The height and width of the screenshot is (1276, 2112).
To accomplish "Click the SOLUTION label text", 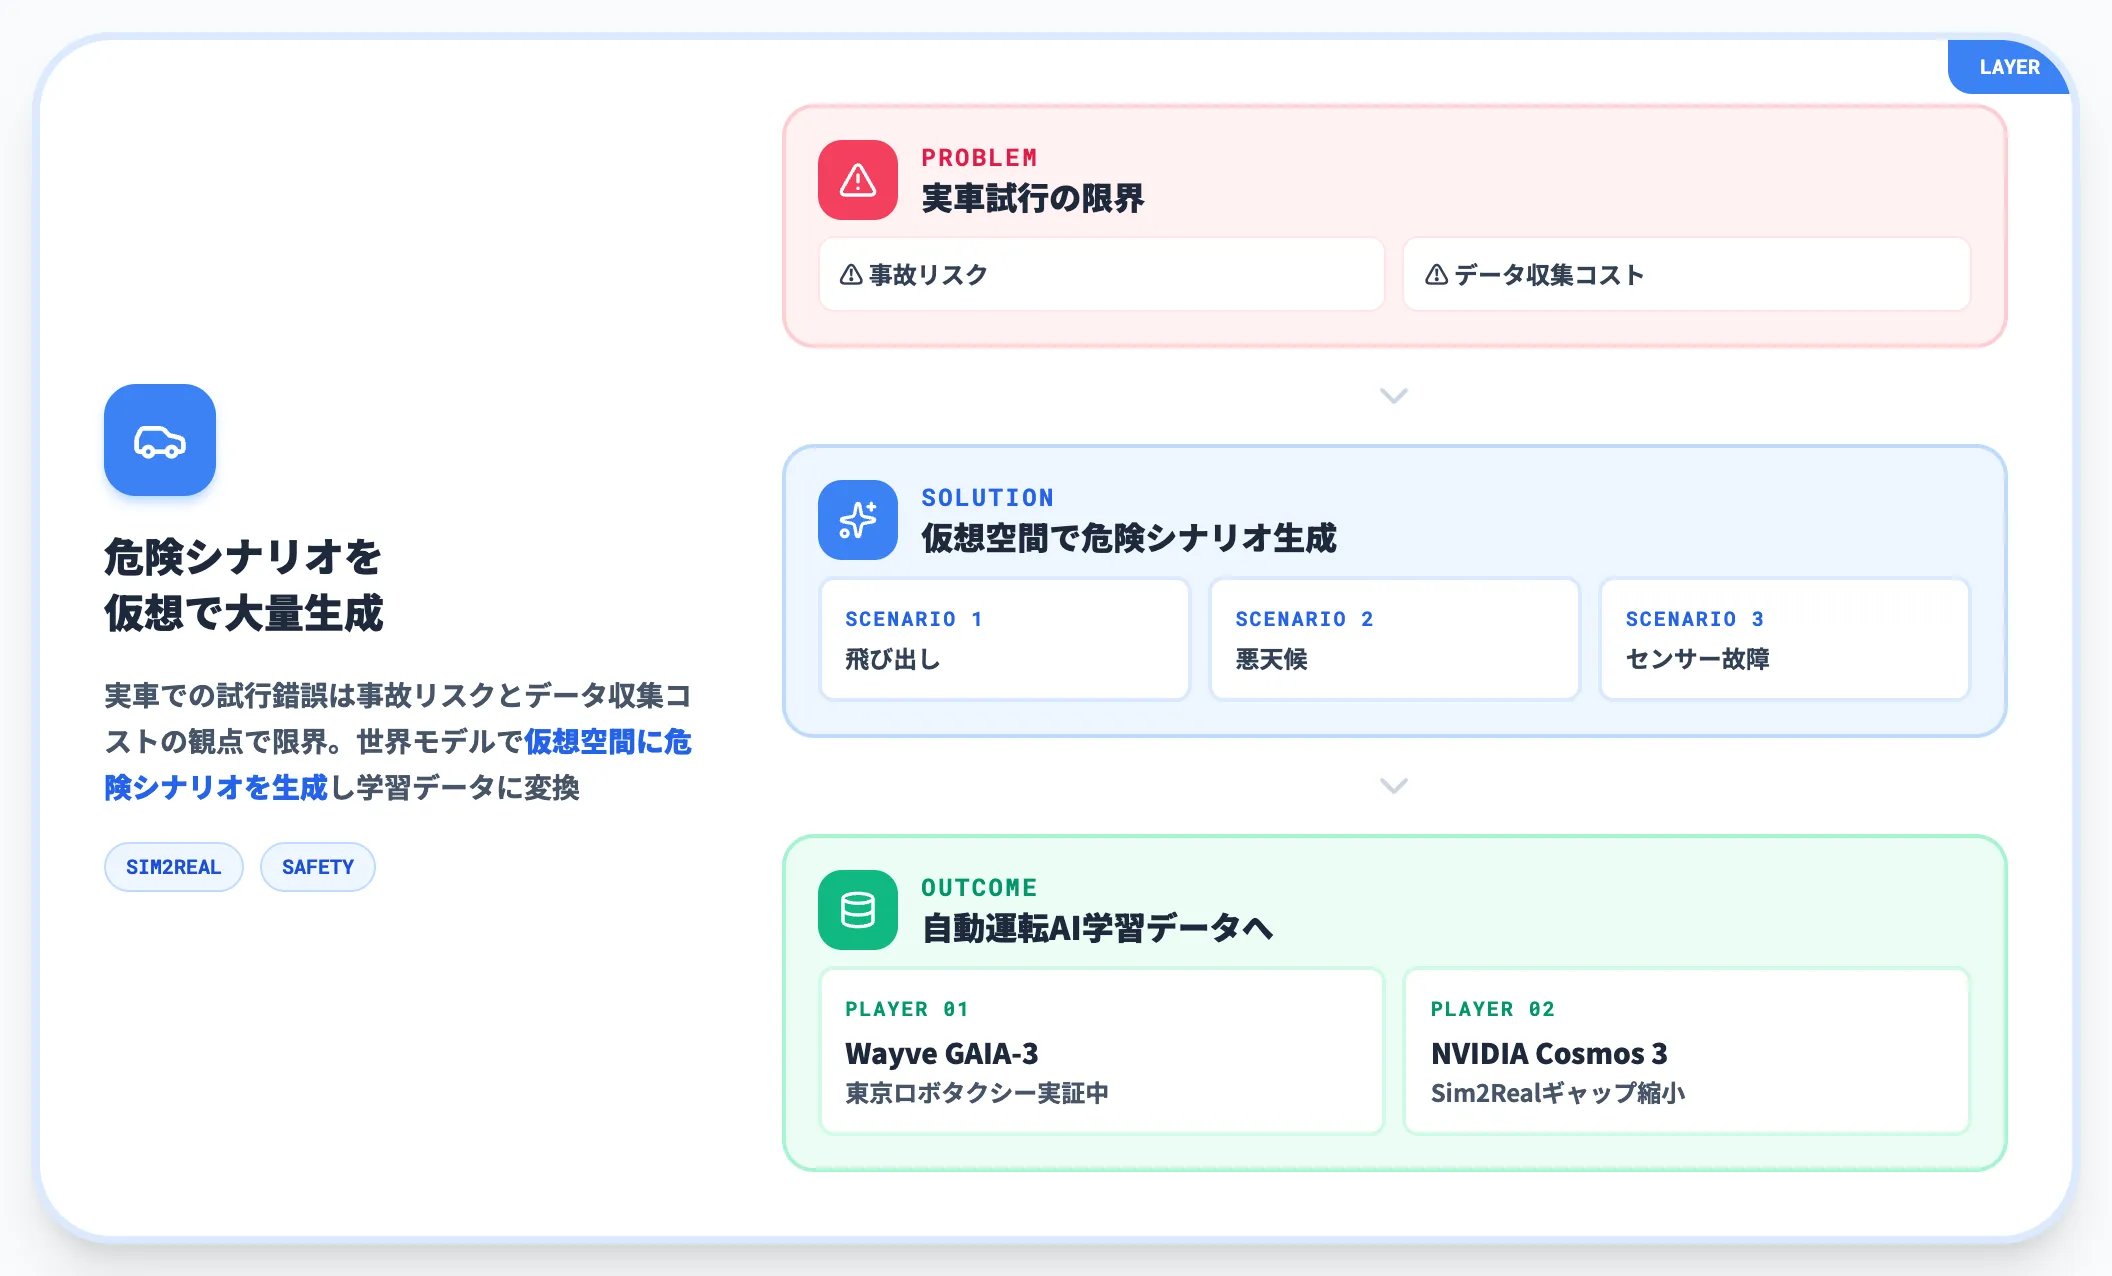I will [x=987, y=498].
